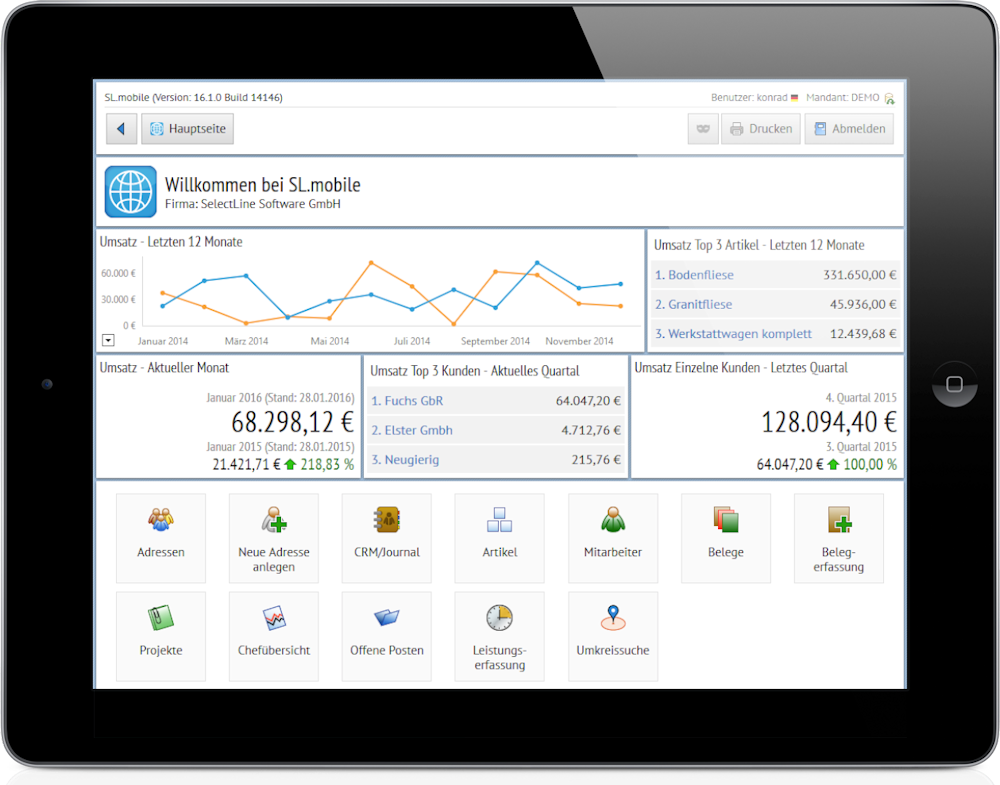1000x785 pixels.
Task: Log out with the Abmelden button
Action: coord(848,129)
